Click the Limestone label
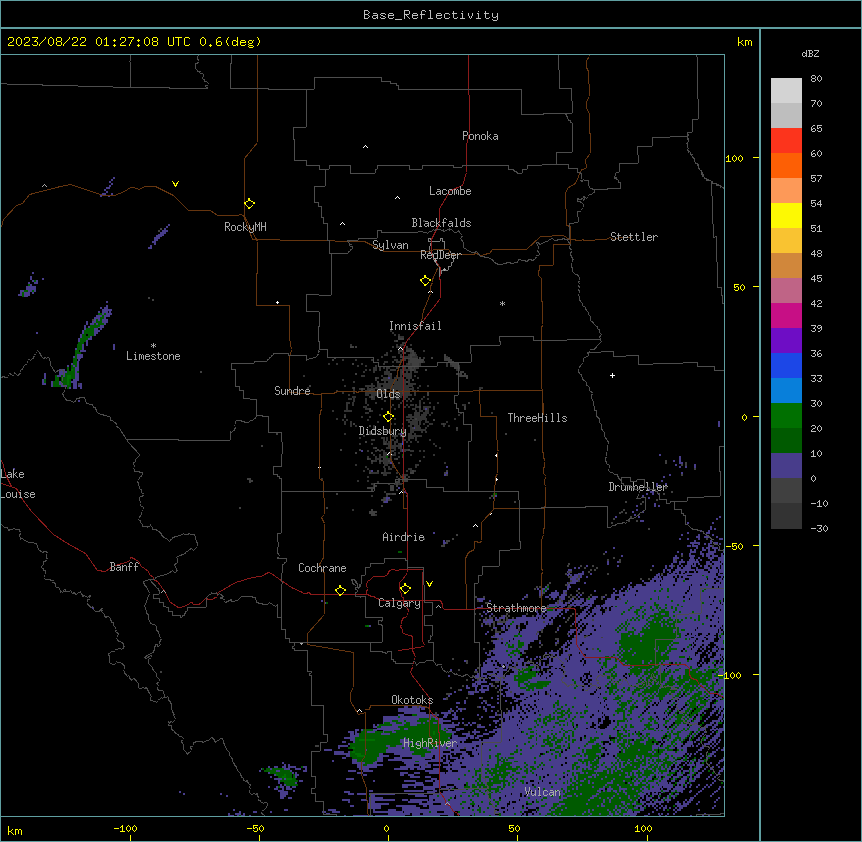The image size is (862, 842). click(x=153, y=356)
